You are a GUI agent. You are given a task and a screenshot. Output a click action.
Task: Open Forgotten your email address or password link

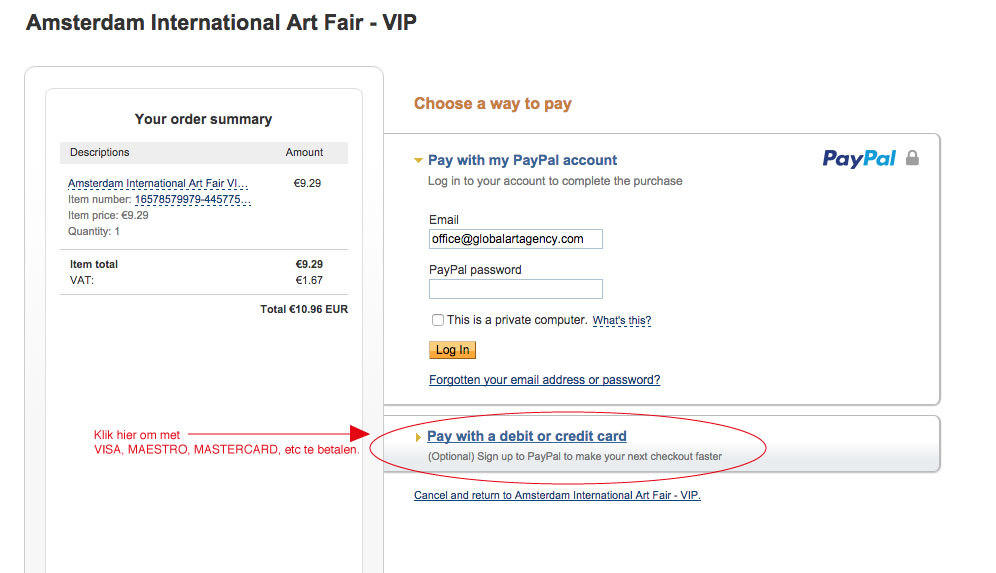pos(544,380)
